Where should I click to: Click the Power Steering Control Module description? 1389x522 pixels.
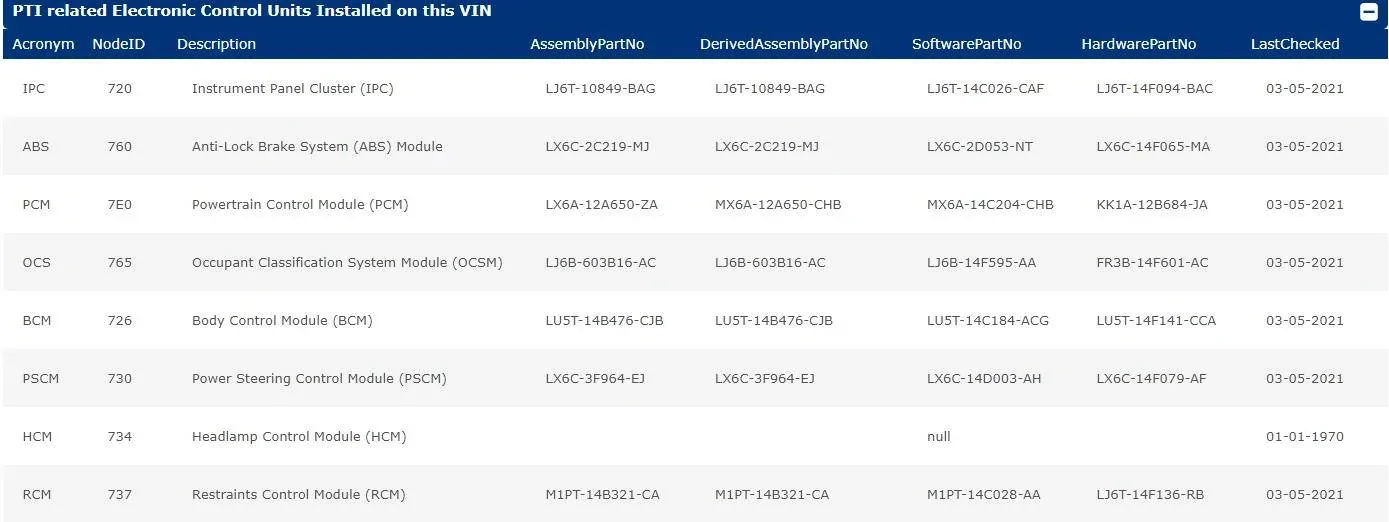319,378
